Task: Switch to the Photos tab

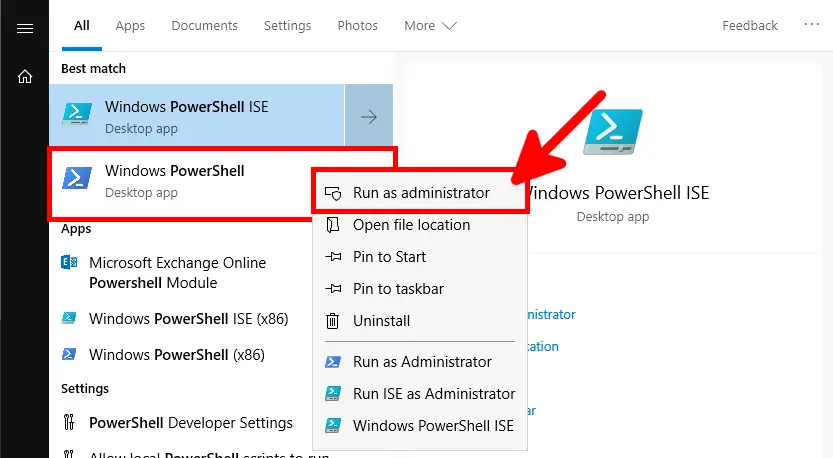Action: coord(358,26)
